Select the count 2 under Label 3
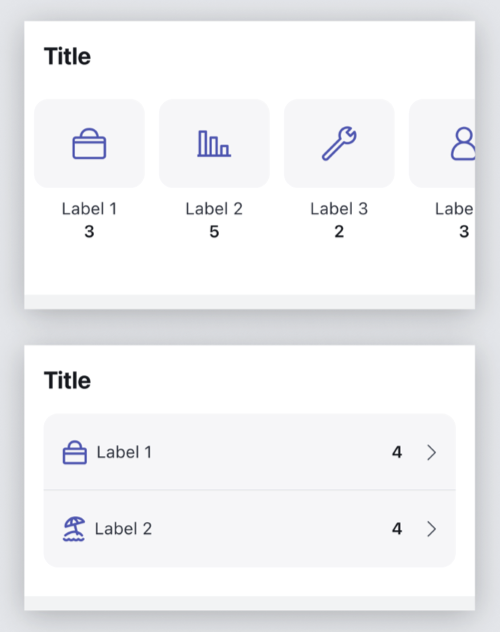The height and width of the screenshot is (632, 500). (x=339, y=232)
